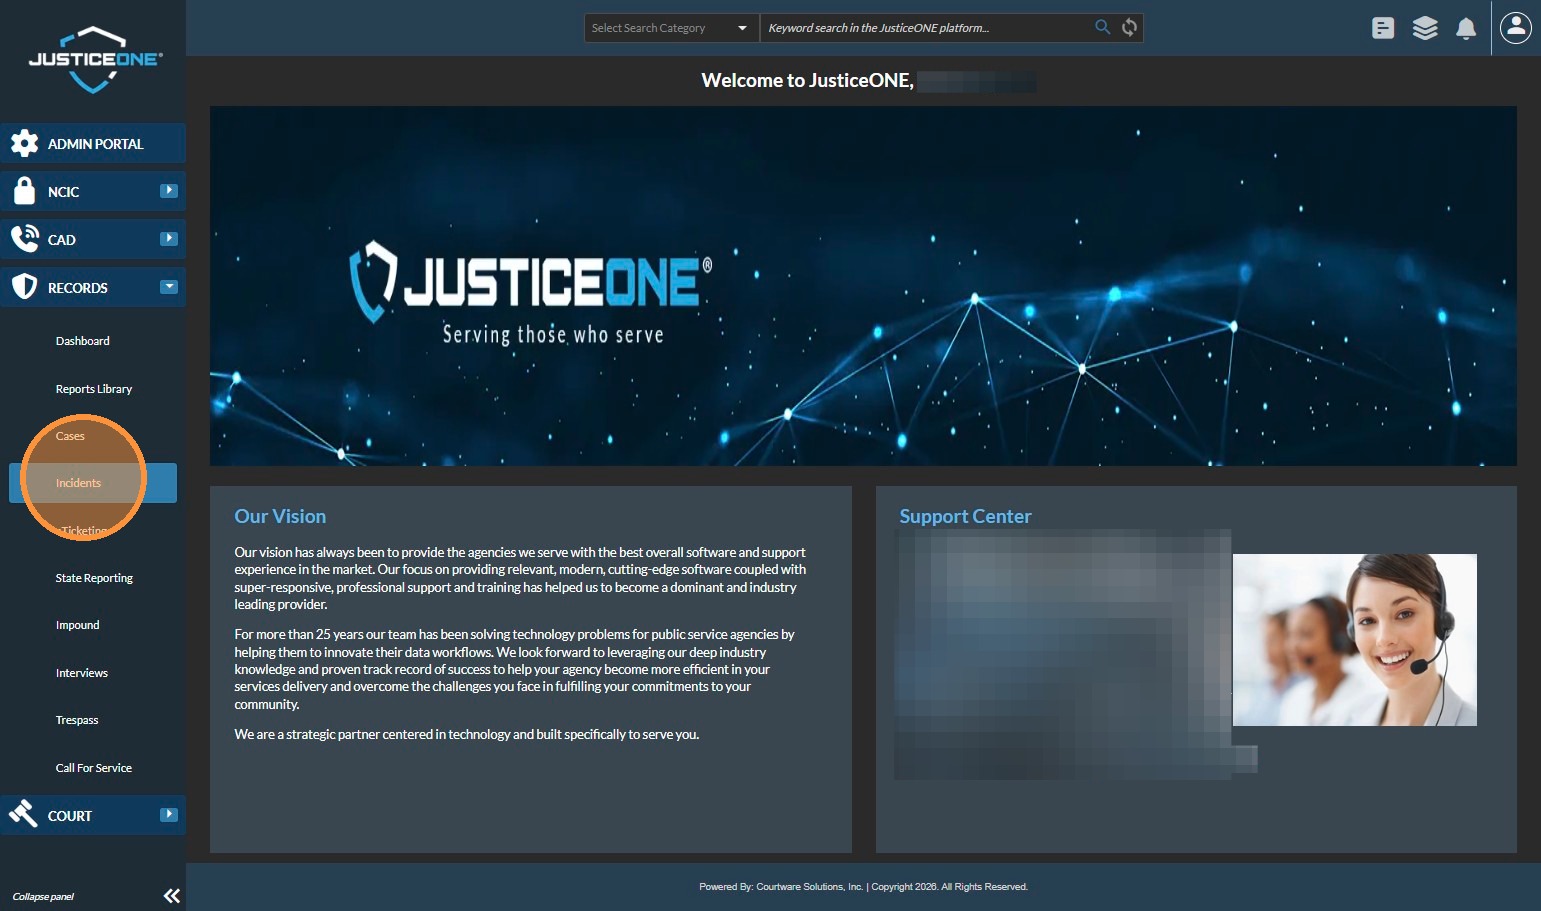The image size is (1541, 911).
Task: Click the Support Center heading
Action: point(965,516)
